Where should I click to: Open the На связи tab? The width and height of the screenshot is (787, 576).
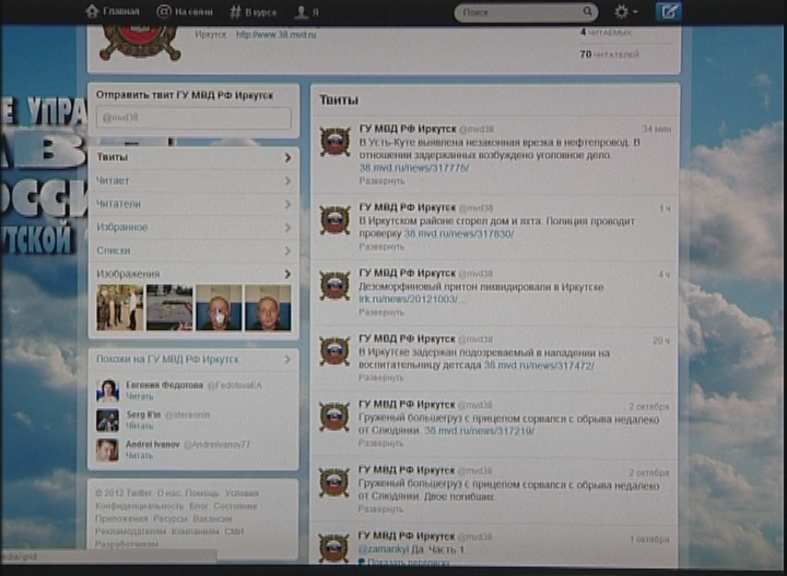tap(184, 12)
